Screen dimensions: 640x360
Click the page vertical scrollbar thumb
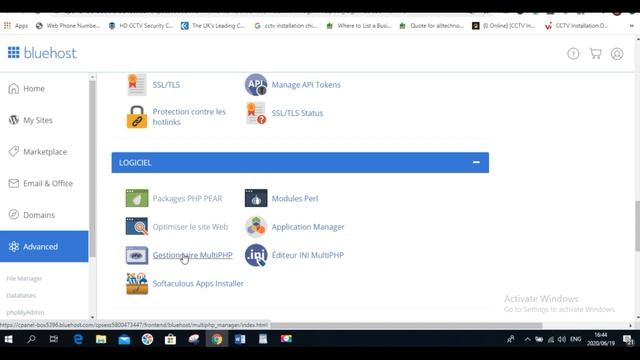[x=637, y=226]
